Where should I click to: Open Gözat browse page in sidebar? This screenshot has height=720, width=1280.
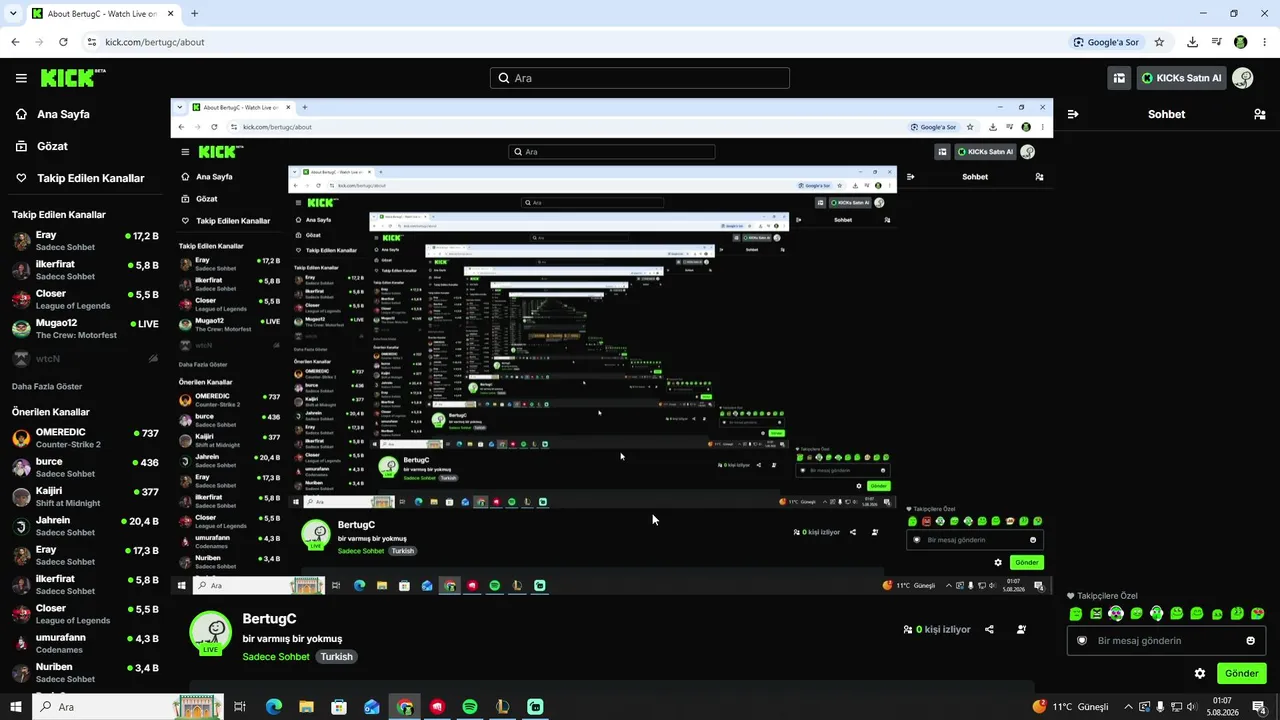[52, 146]
